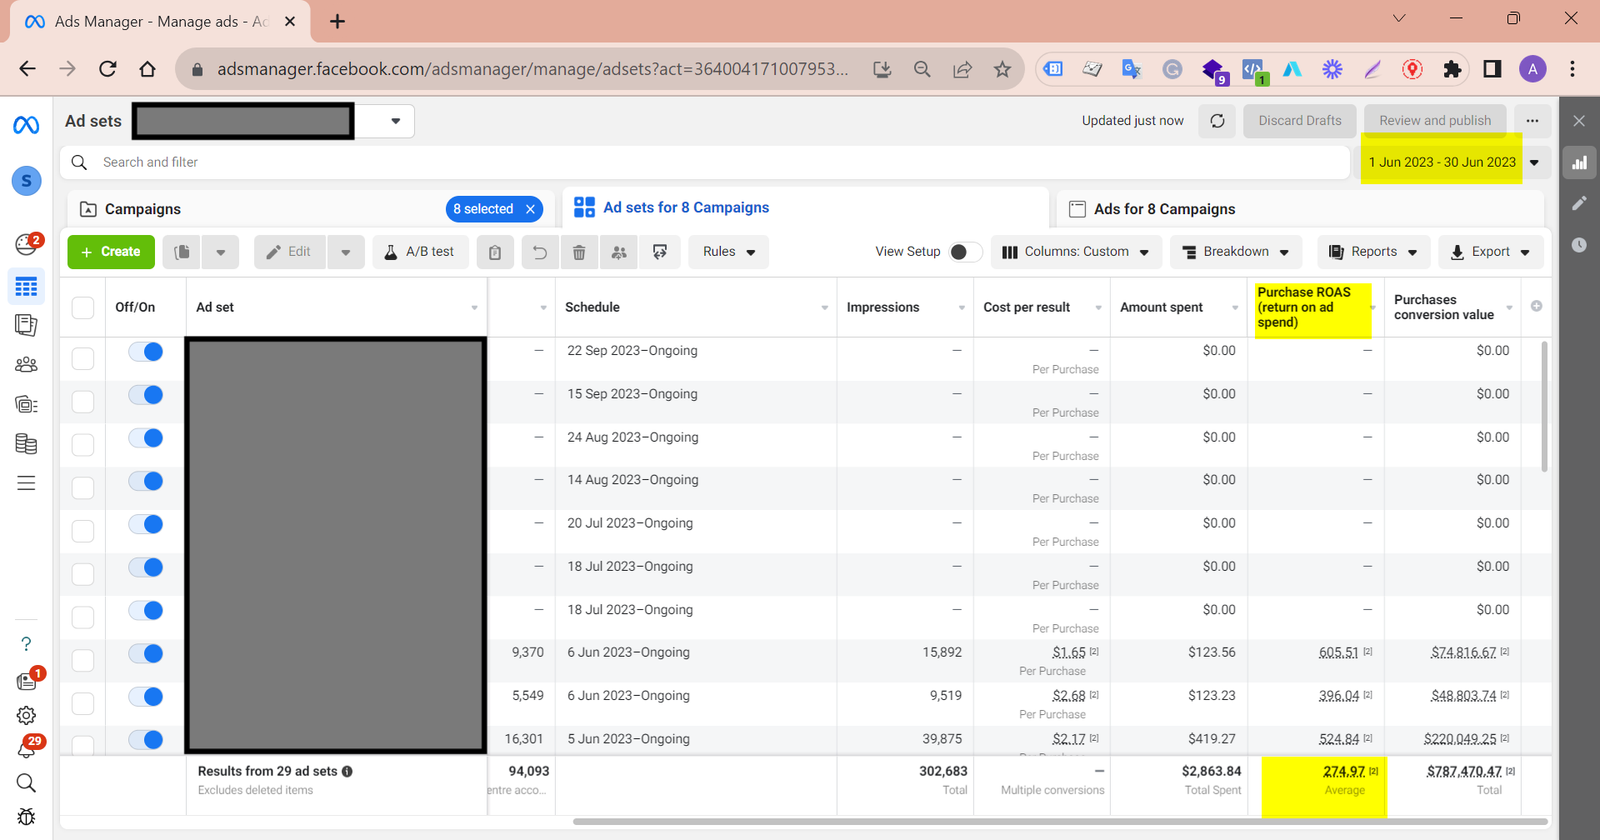
Task: Click the Review and publish button
Action: (1435, 121)
